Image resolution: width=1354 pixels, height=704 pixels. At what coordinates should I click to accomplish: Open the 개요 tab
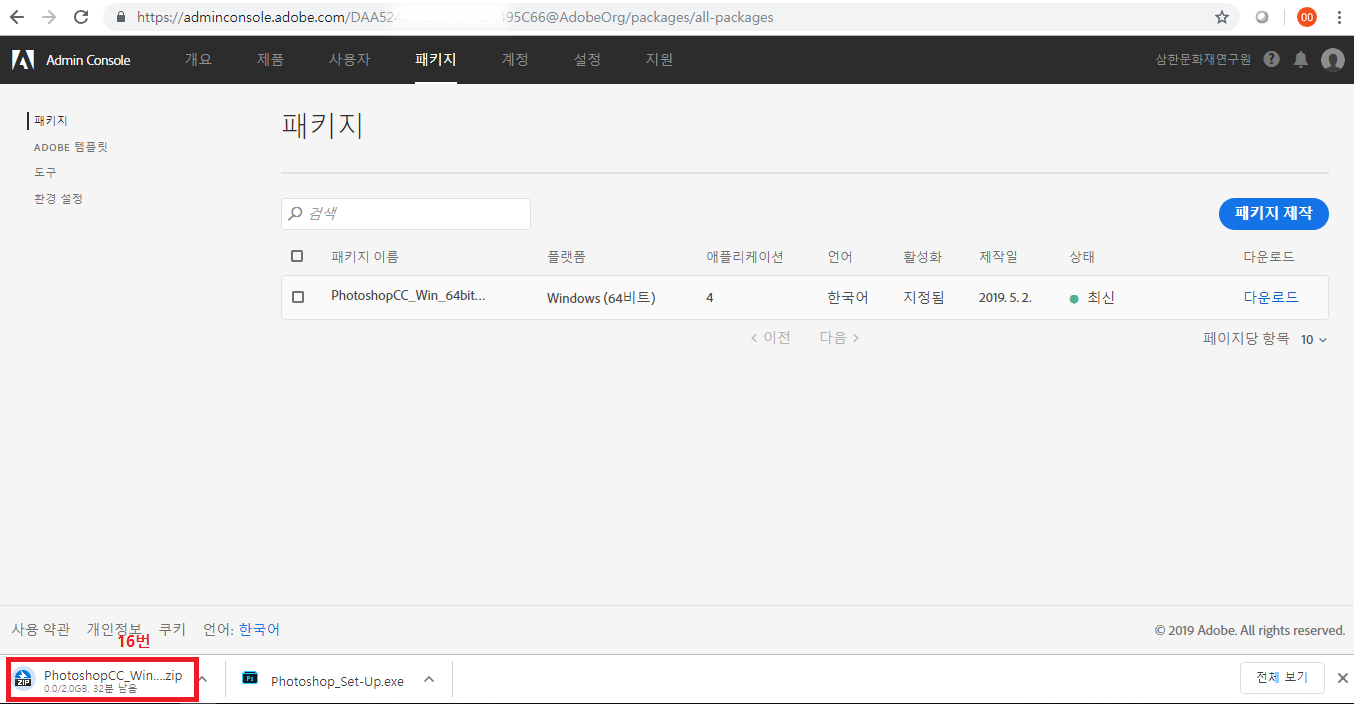198,59
